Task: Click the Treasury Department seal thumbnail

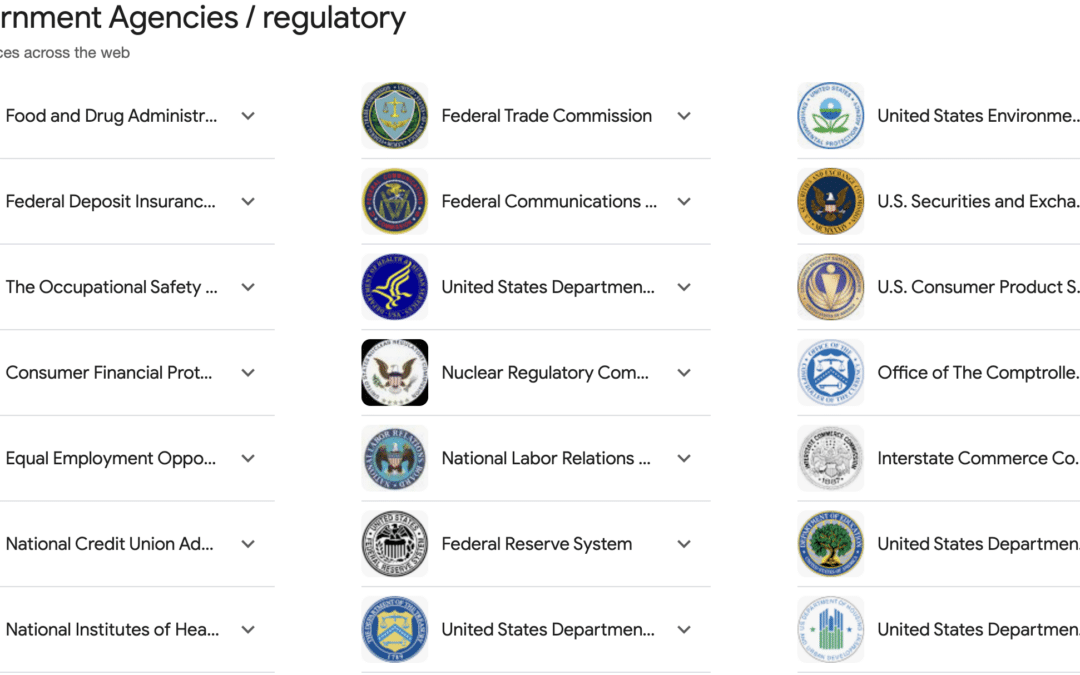Action: [394, 630]
